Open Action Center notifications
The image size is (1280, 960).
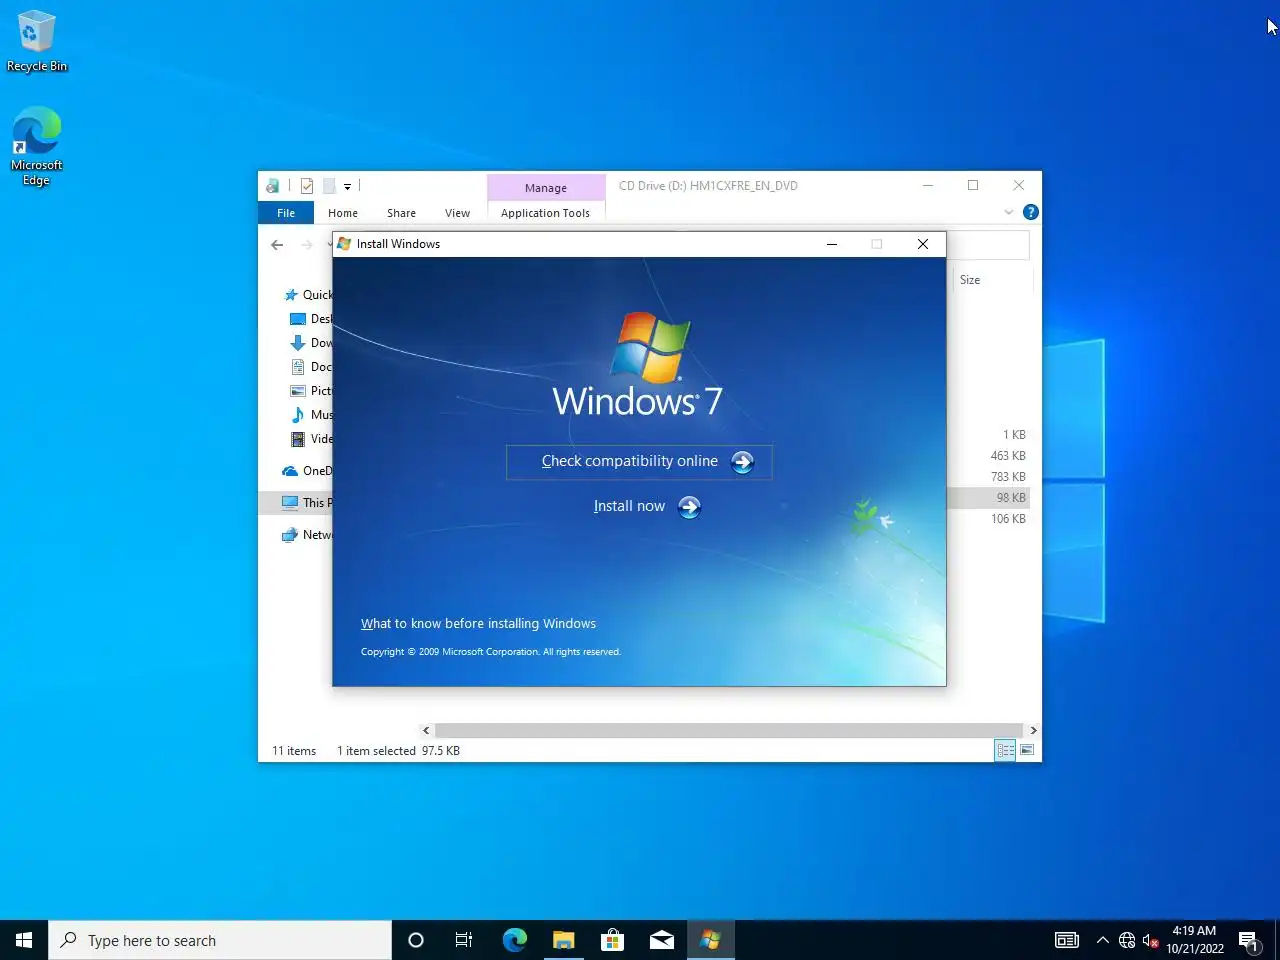pos(1250,940)
